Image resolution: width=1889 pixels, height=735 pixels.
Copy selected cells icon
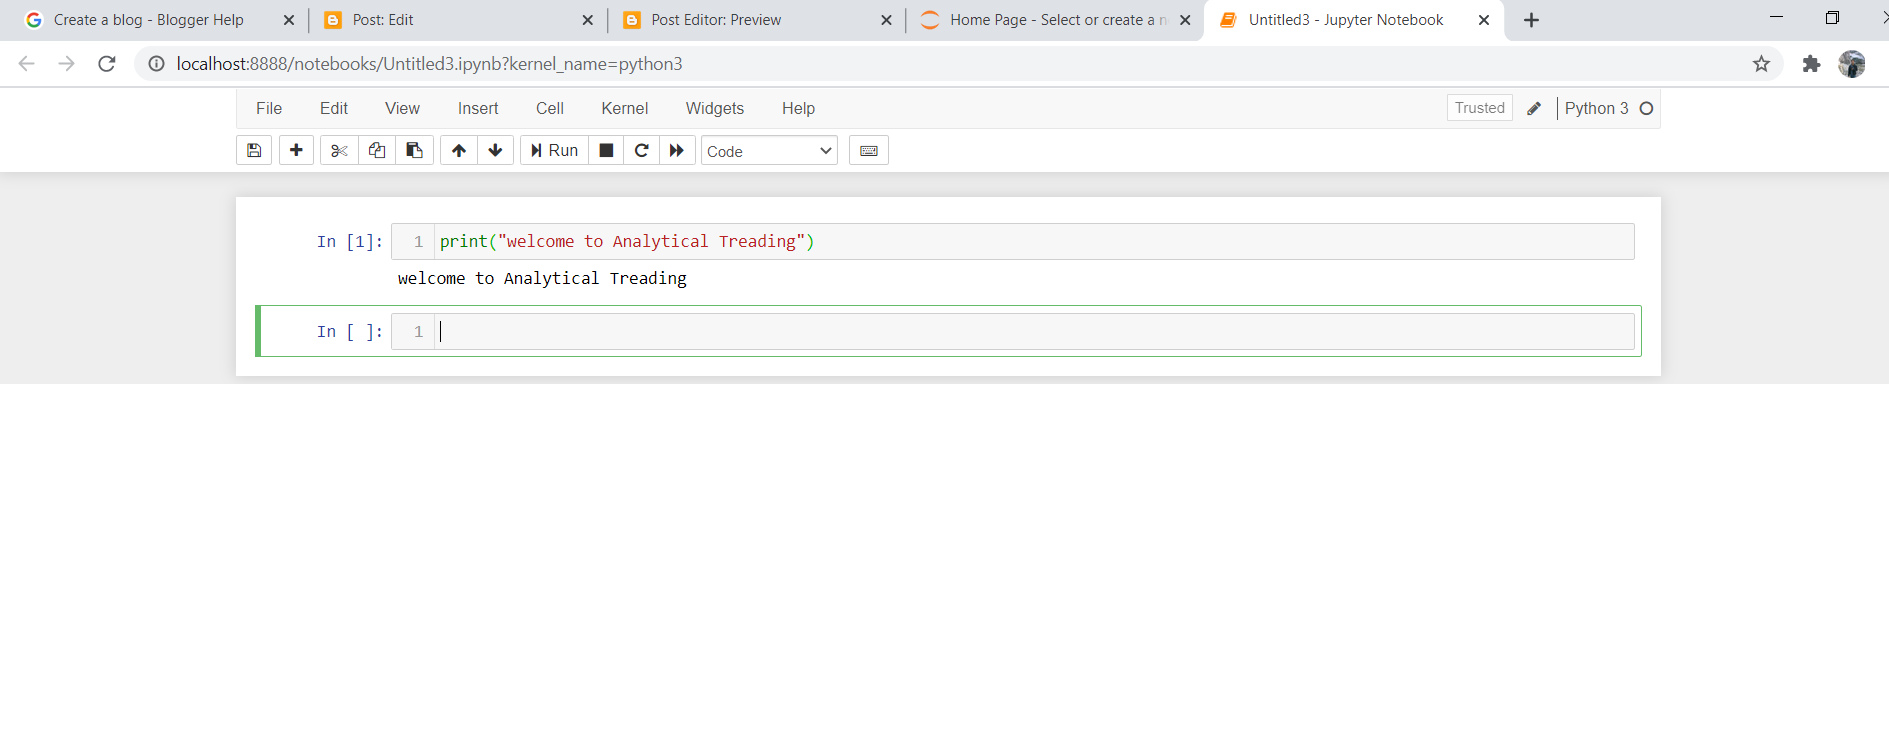[377, 150]
